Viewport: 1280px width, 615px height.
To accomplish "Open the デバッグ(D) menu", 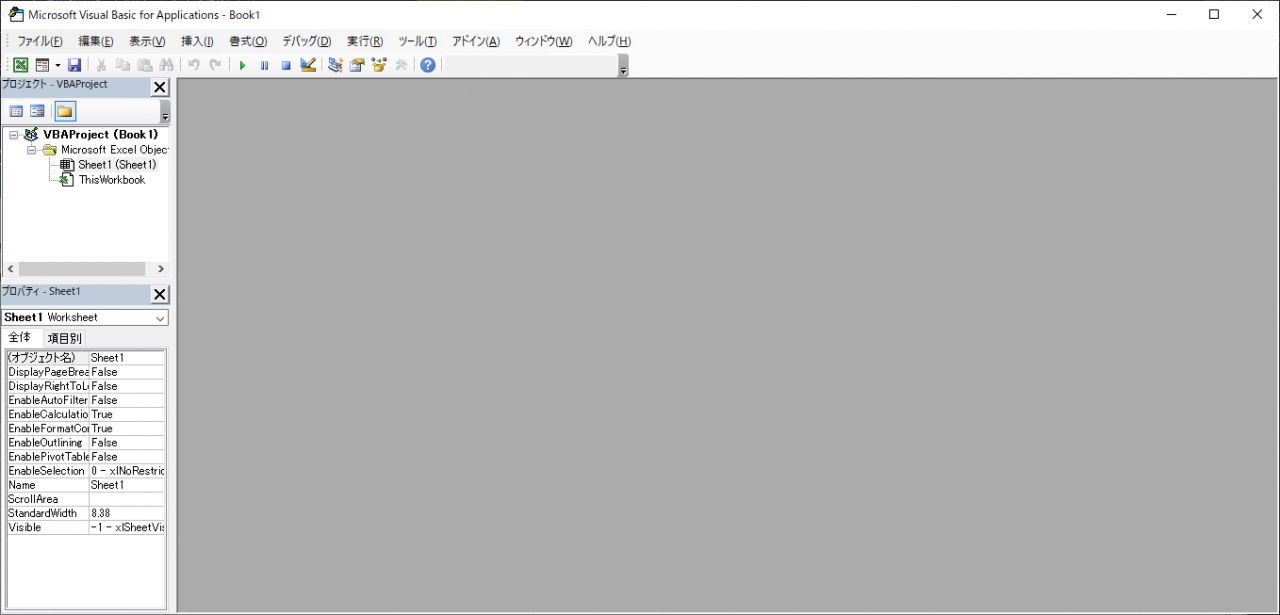I will 306,41.
